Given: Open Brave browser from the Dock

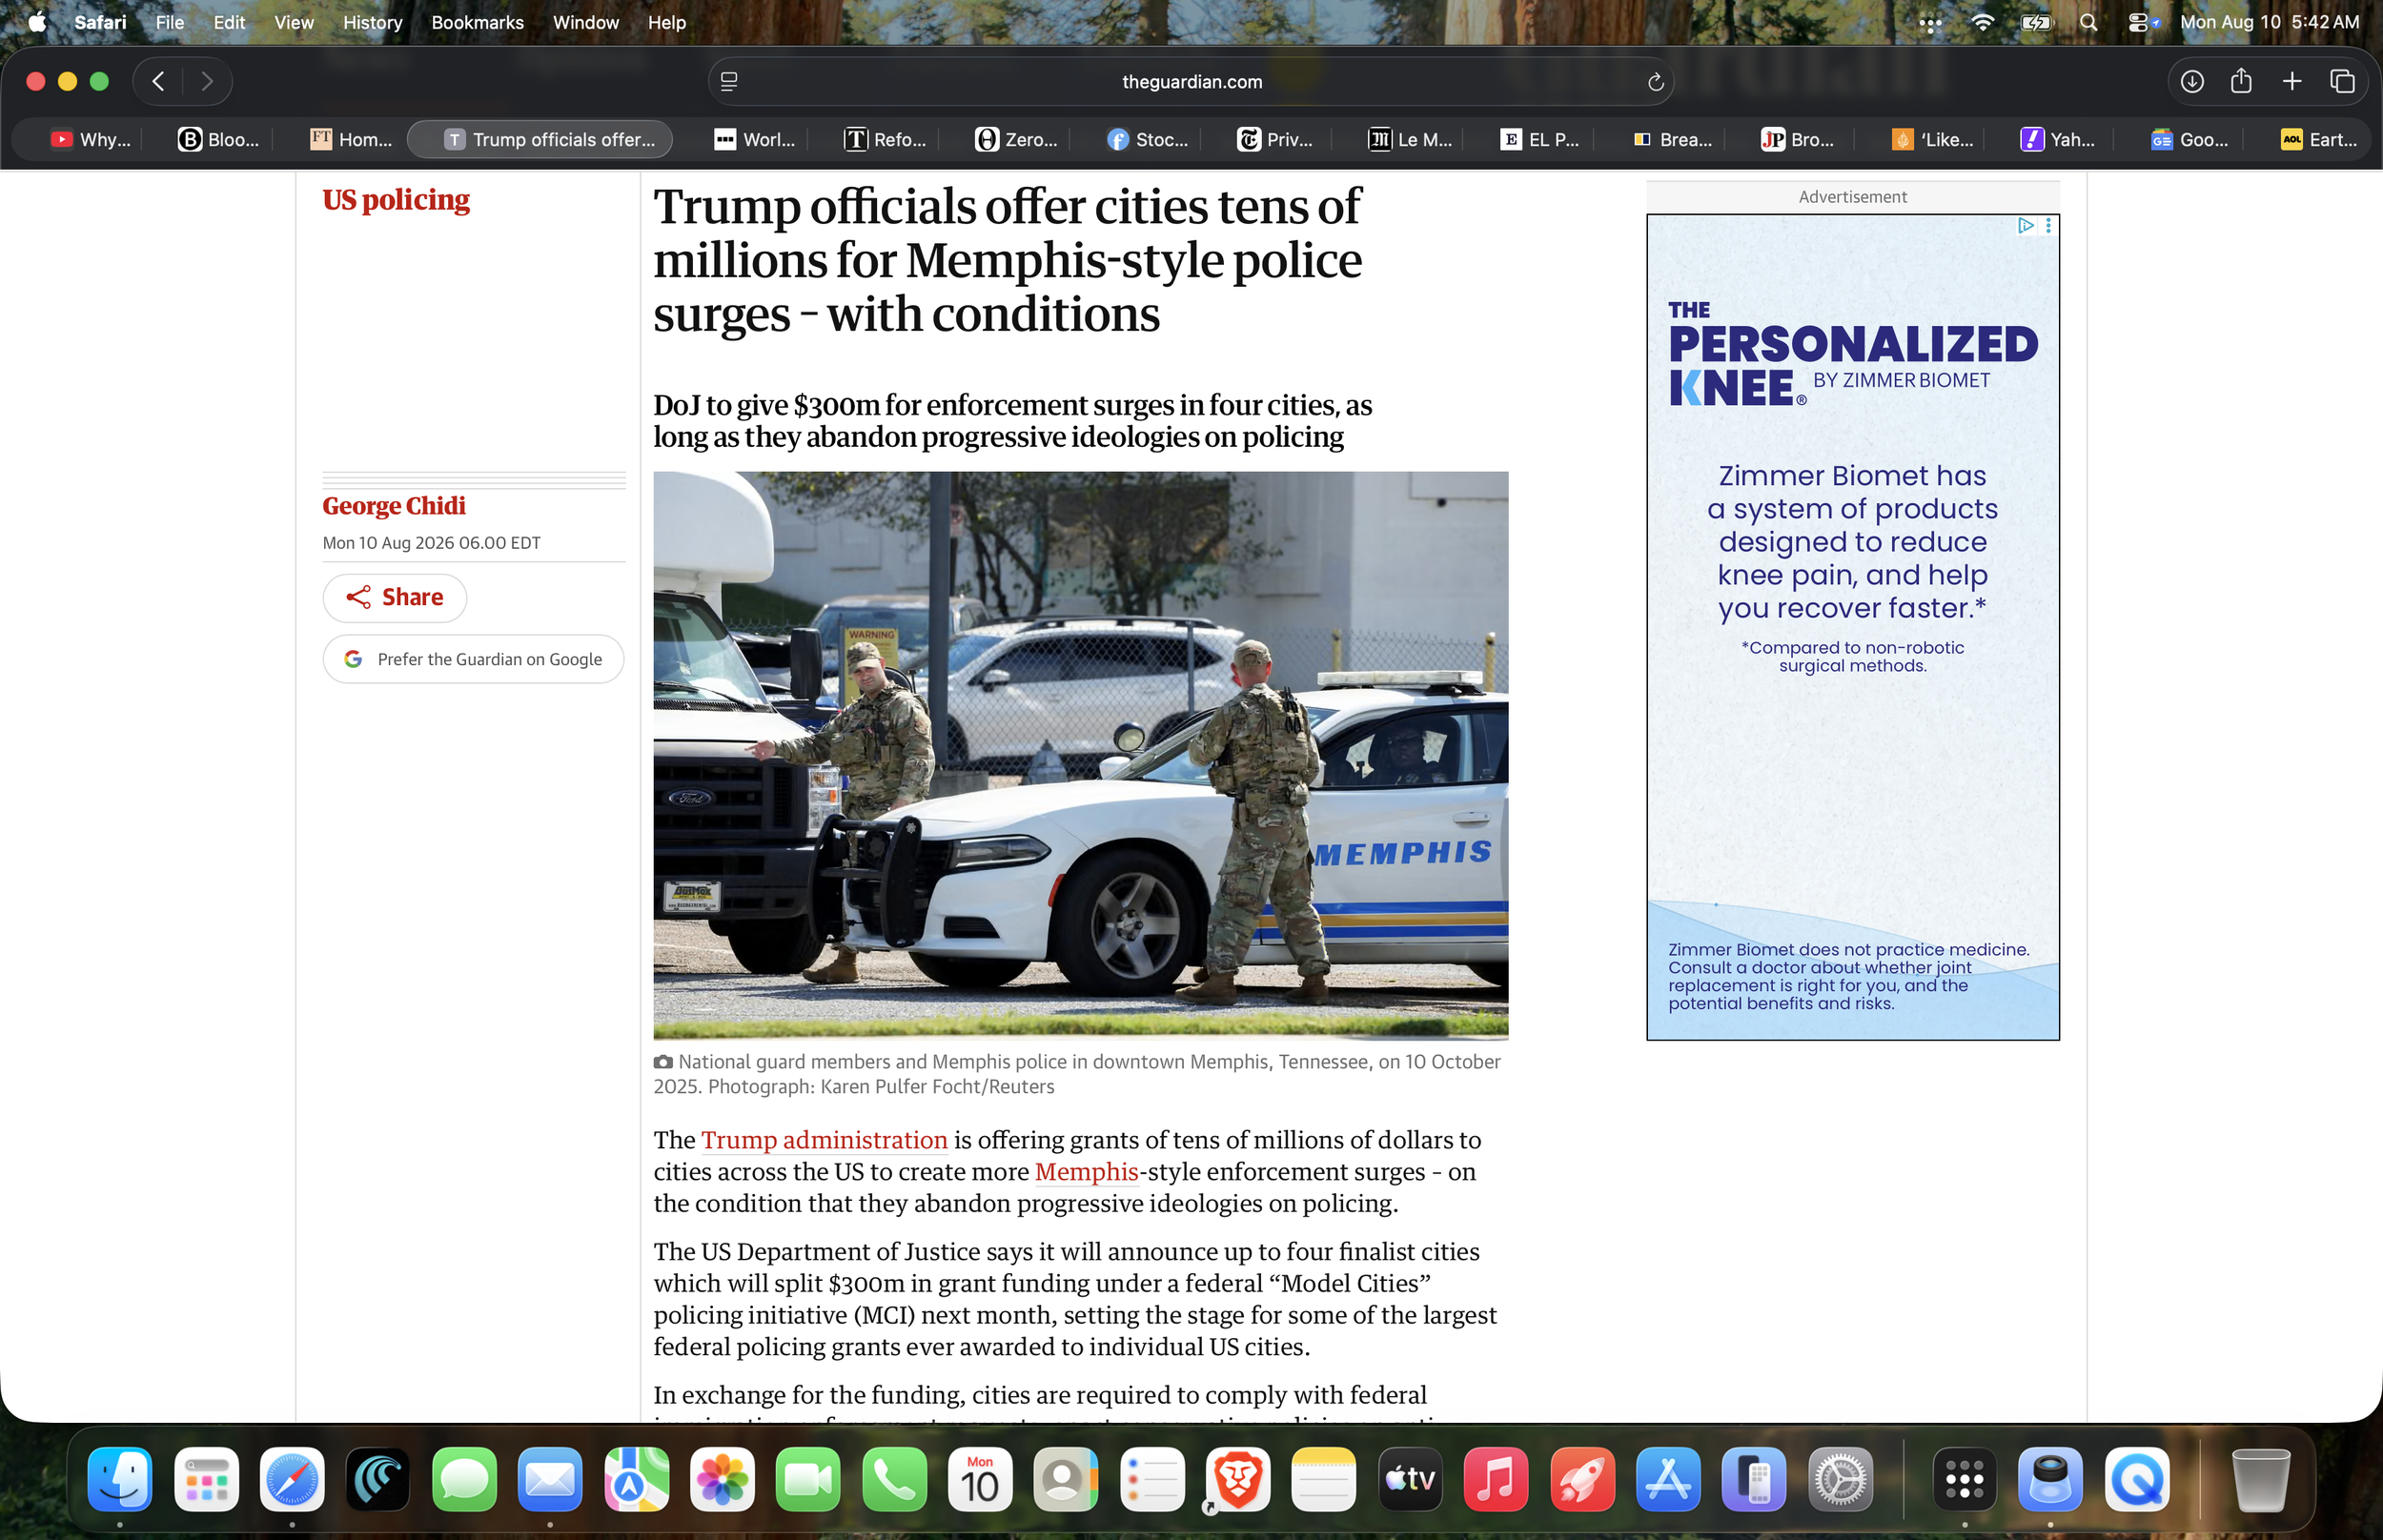Looking at the screenshot, I should 1238,1478.
